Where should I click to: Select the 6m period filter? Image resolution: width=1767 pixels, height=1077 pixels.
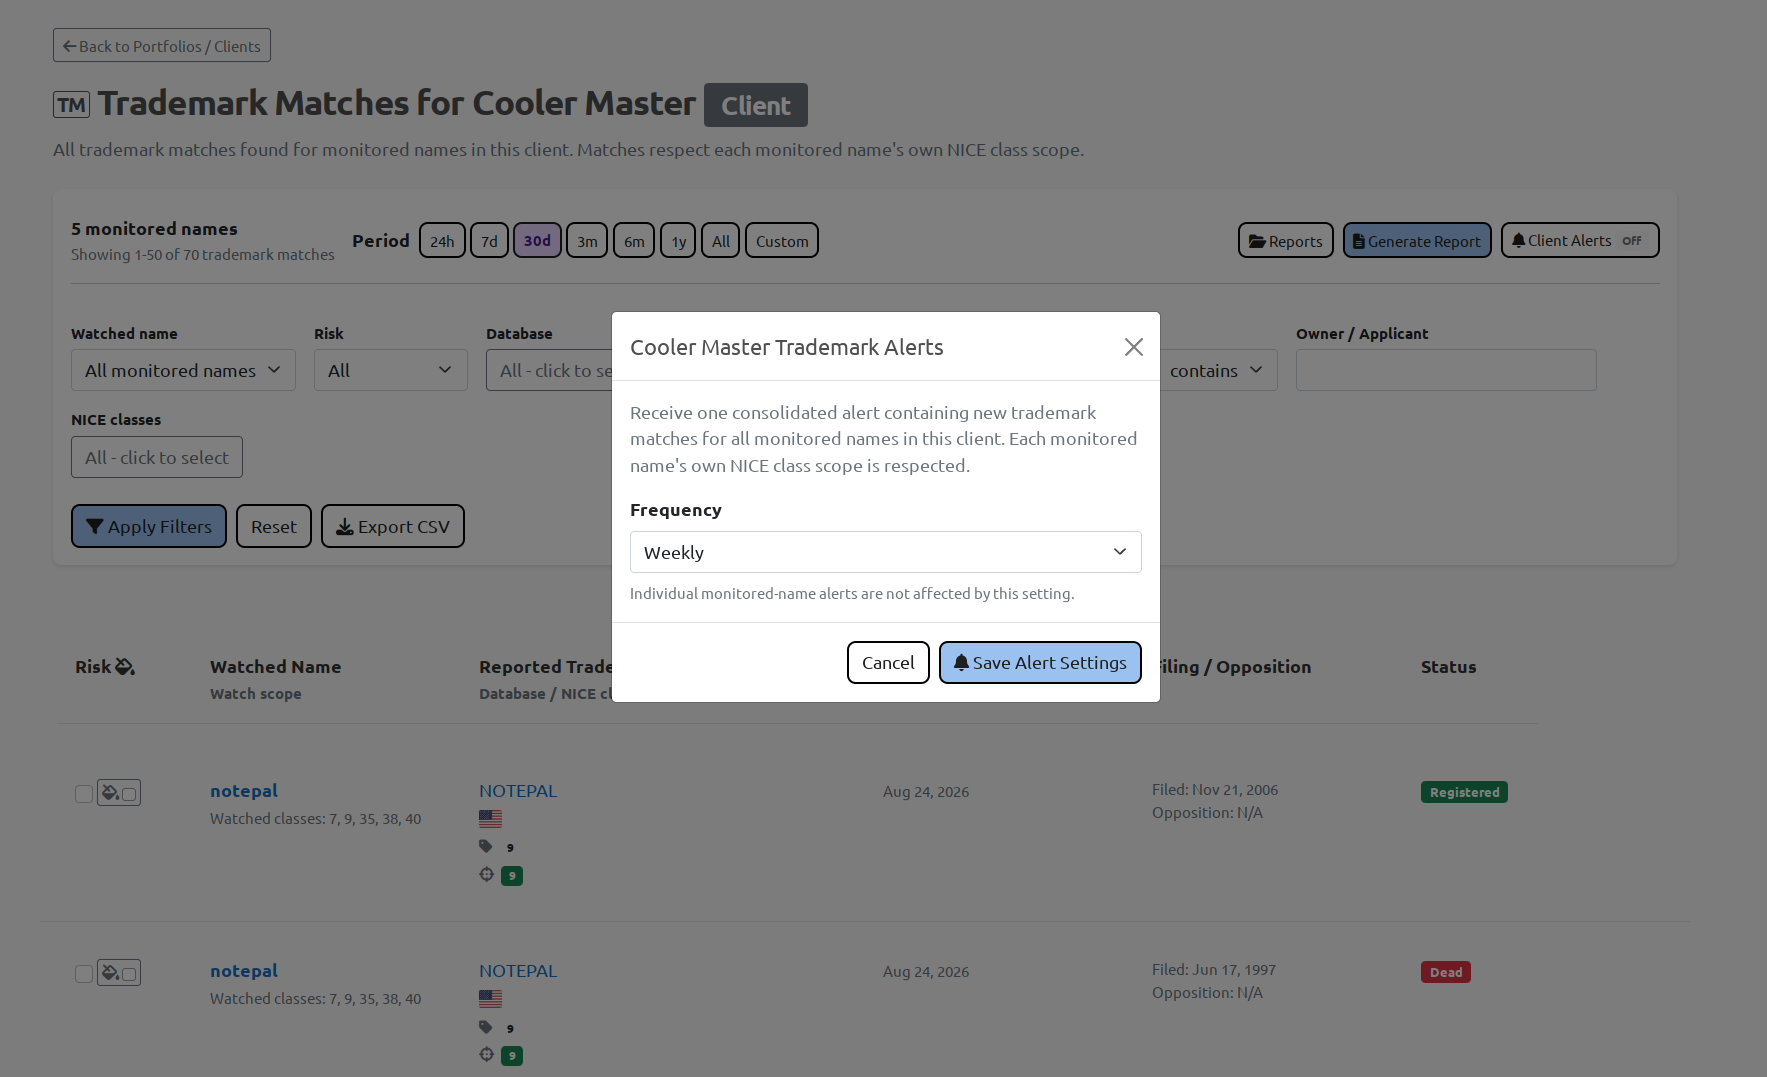(x=634, y=240)
